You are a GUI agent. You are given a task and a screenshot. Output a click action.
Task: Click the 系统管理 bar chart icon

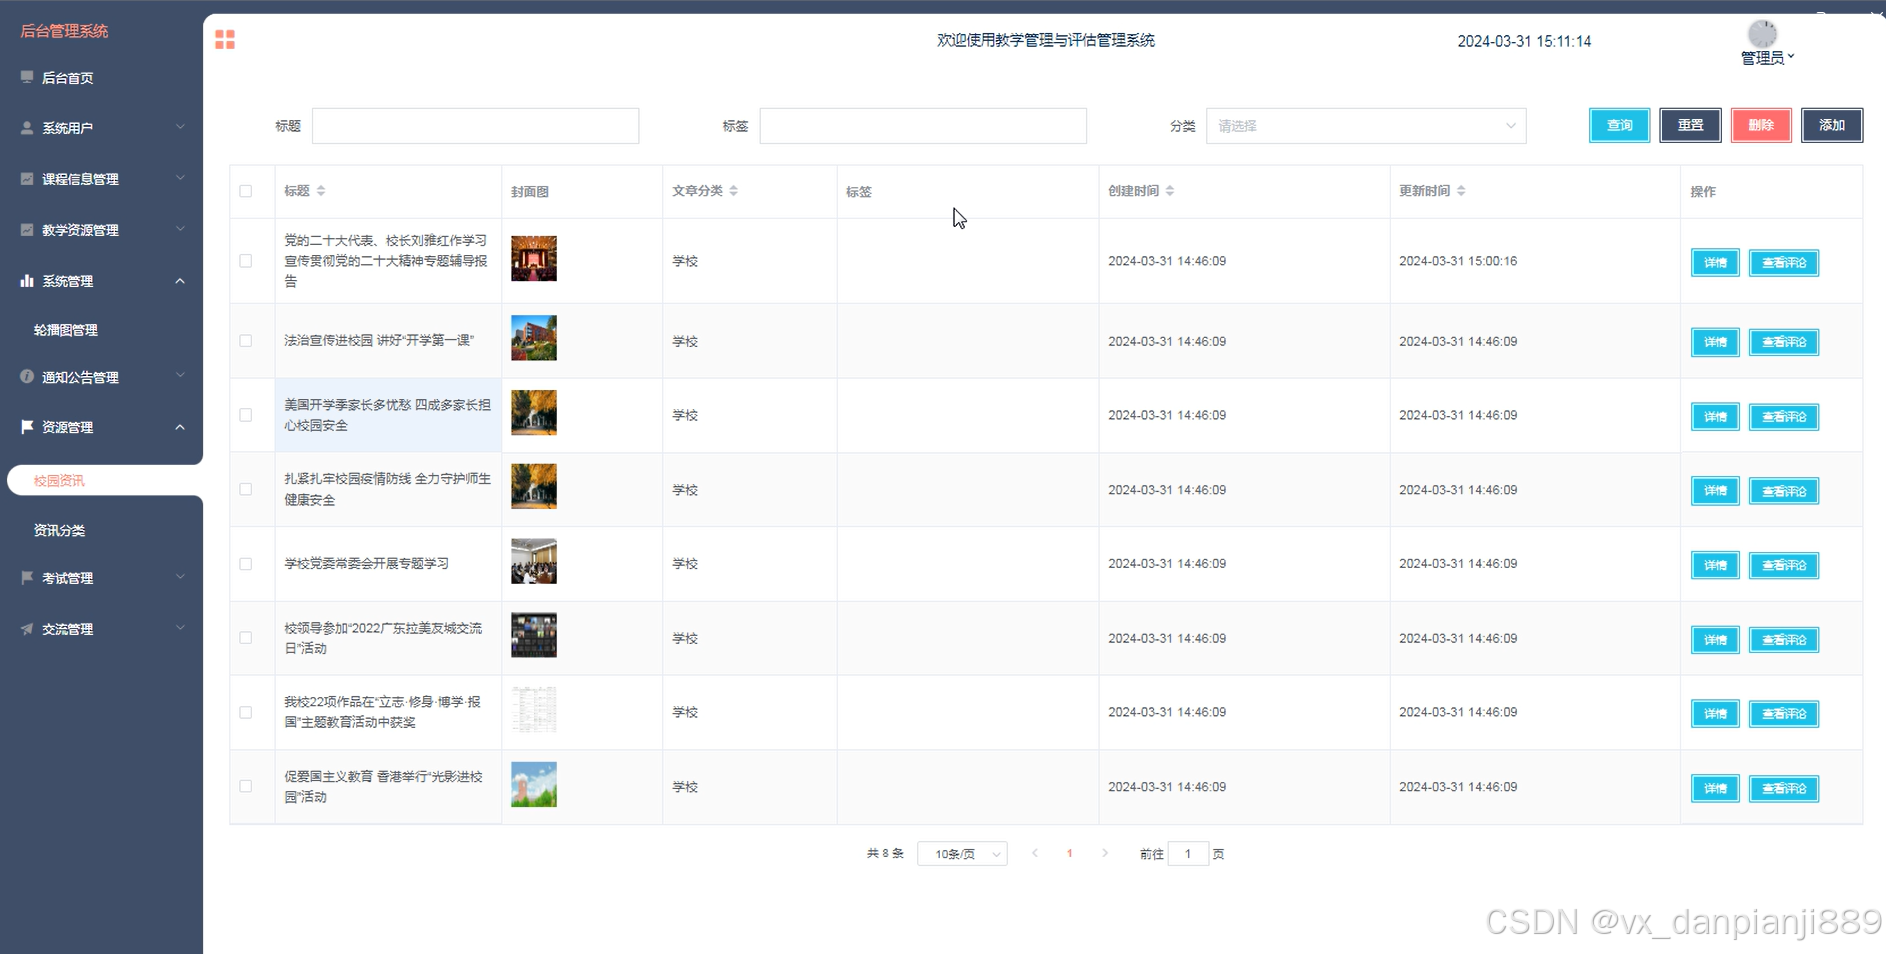pyautogui.click(x=27, y=281)
